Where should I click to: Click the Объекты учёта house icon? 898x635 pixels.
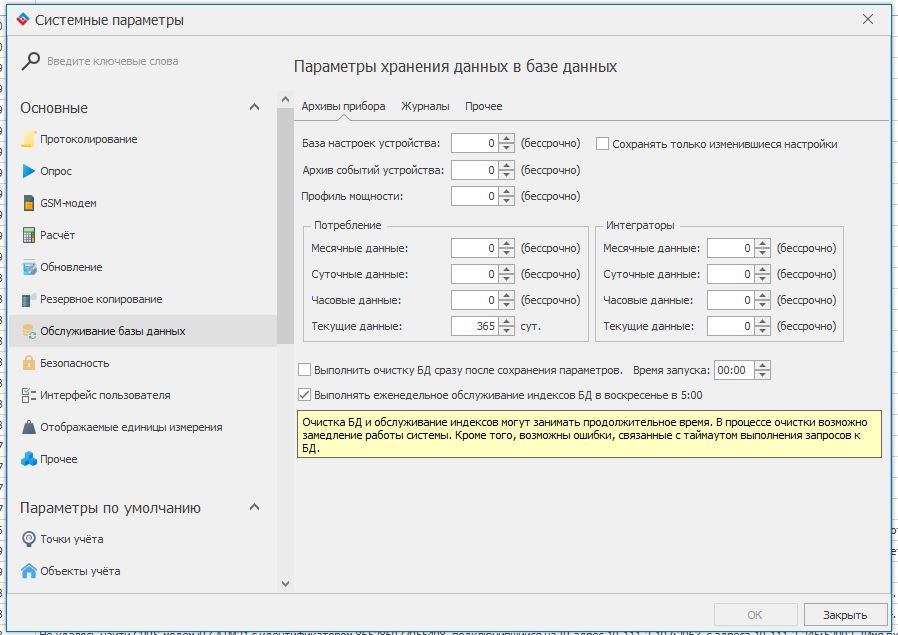(x=29, y=571)
